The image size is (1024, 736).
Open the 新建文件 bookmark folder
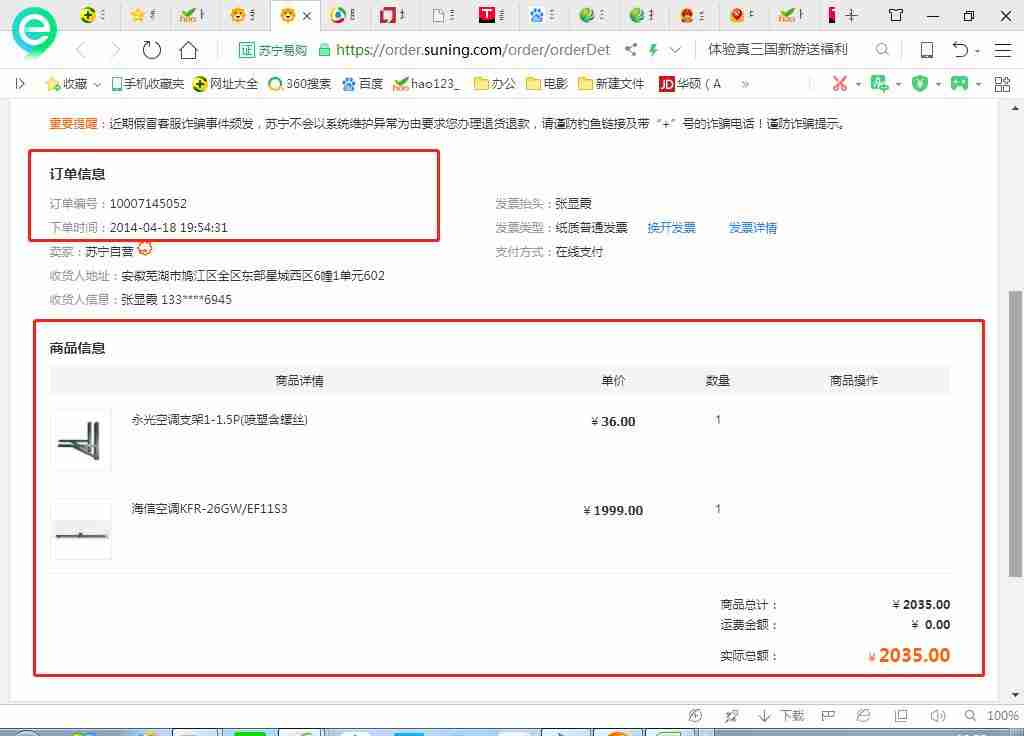pos(611,84)
